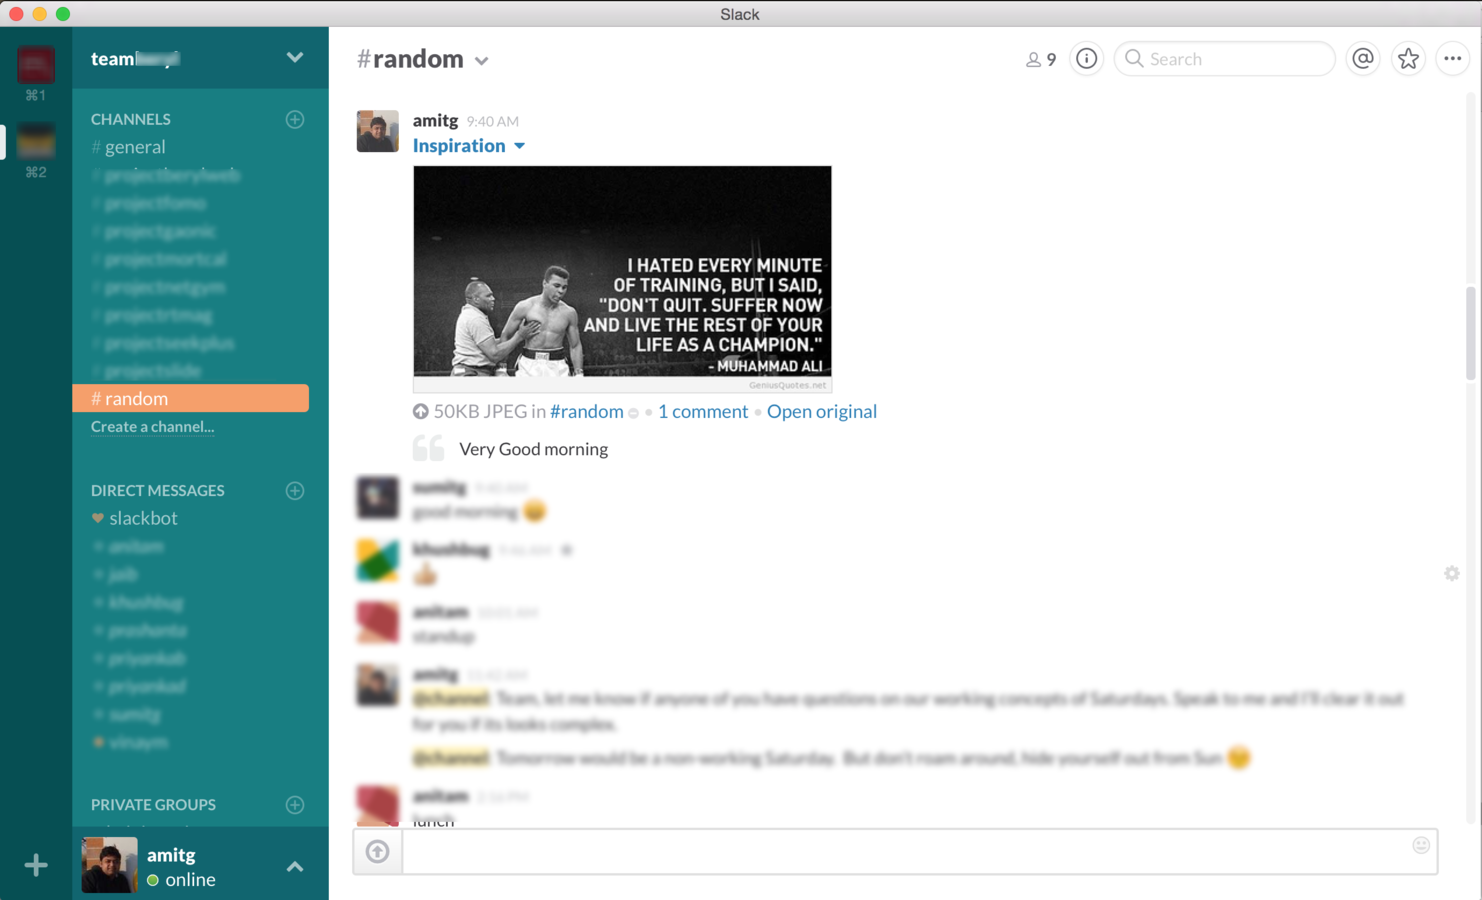Click the Create a channel link
This screenshot has height=900, width=1482.
click(153, 427)
